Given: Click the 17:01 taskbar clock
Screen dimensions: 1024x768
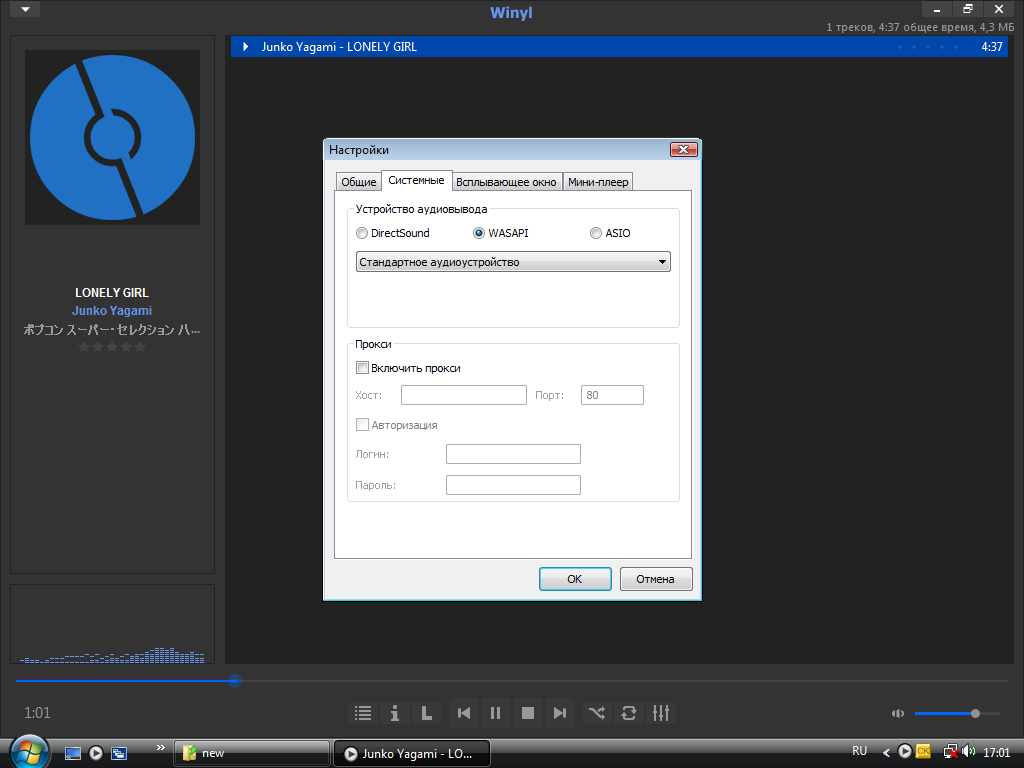Looking at the screenshot, I should tap(997, 753).
